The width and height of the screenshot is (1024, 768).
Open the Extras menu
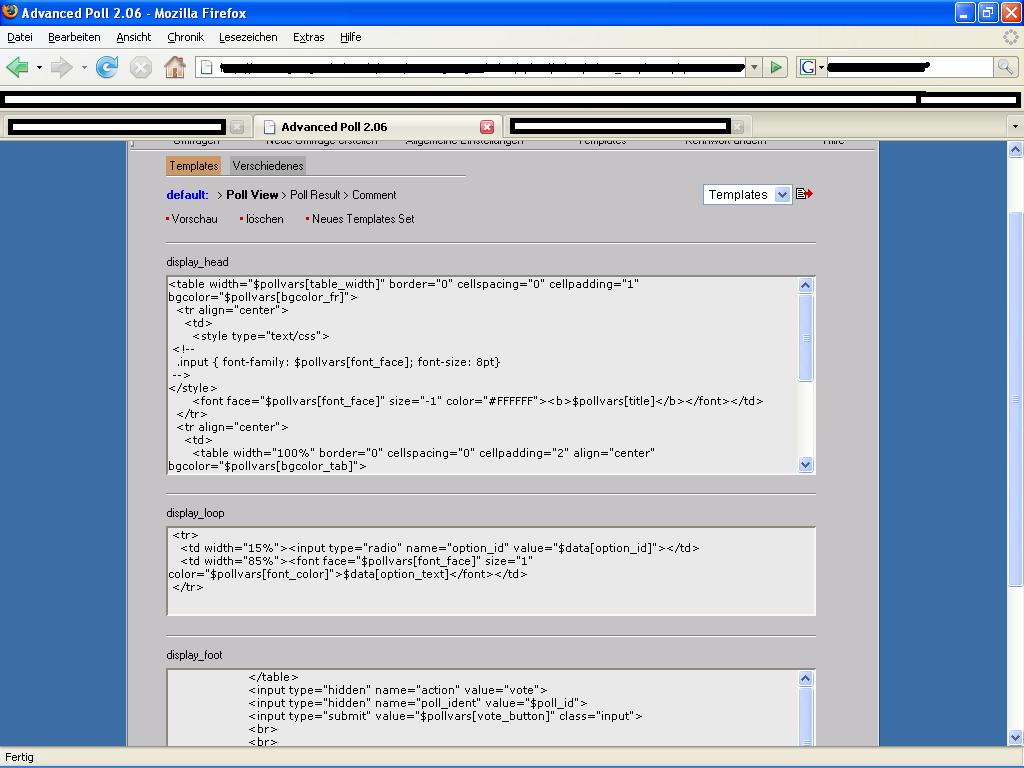(x=308, y=37)
